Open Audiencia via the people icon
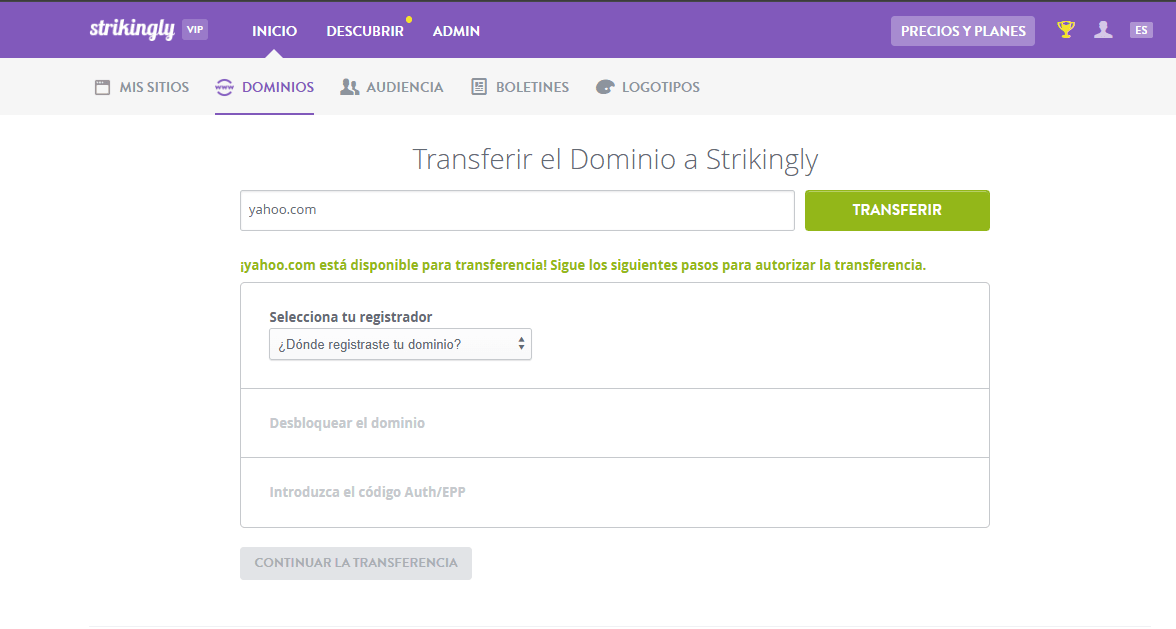Image resolution: width=1176 pixels, height=629 pixels. (349, 86)
